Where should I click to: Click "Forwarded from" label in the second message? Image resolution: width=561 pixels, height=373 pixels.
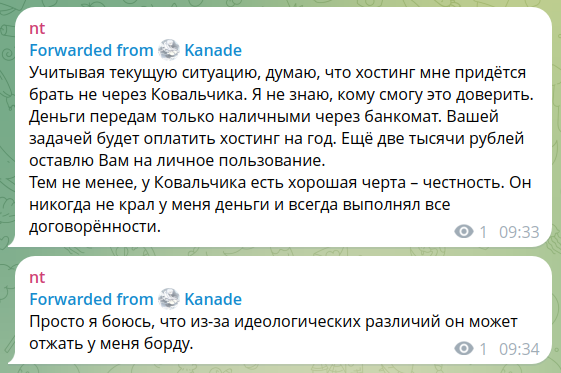tap(91, 299)
